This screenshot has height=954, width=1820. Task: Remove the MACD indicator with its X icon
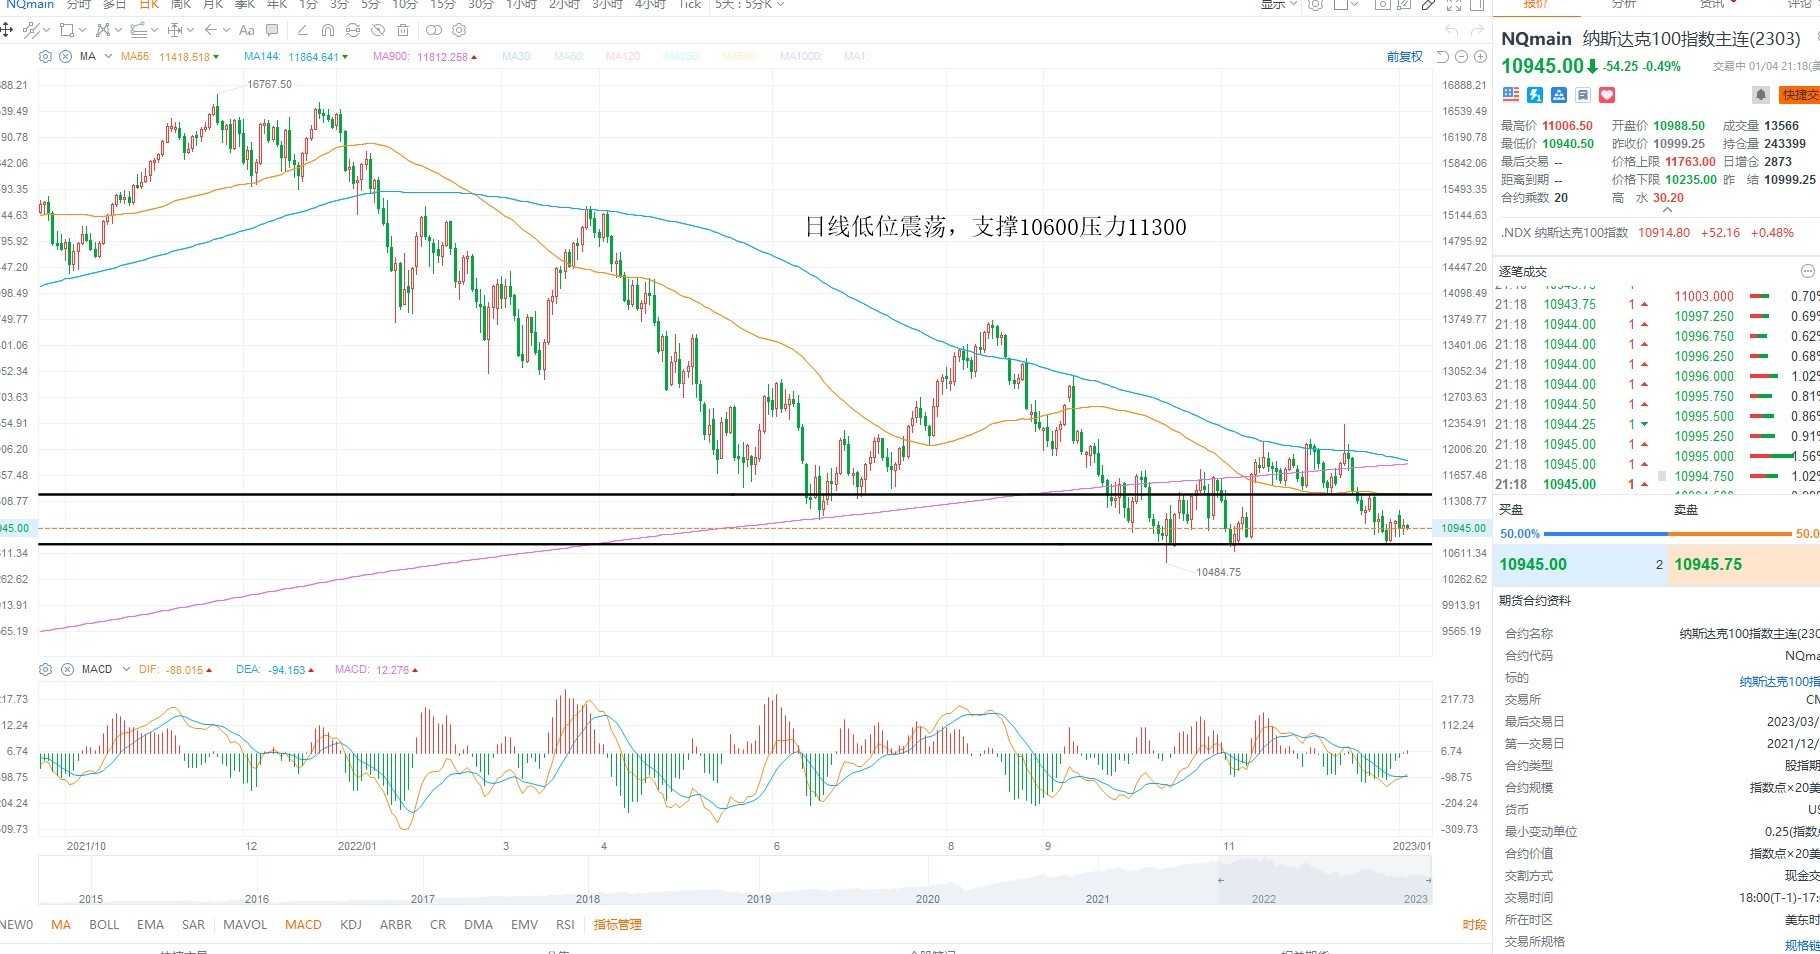(x=66, y=669)
